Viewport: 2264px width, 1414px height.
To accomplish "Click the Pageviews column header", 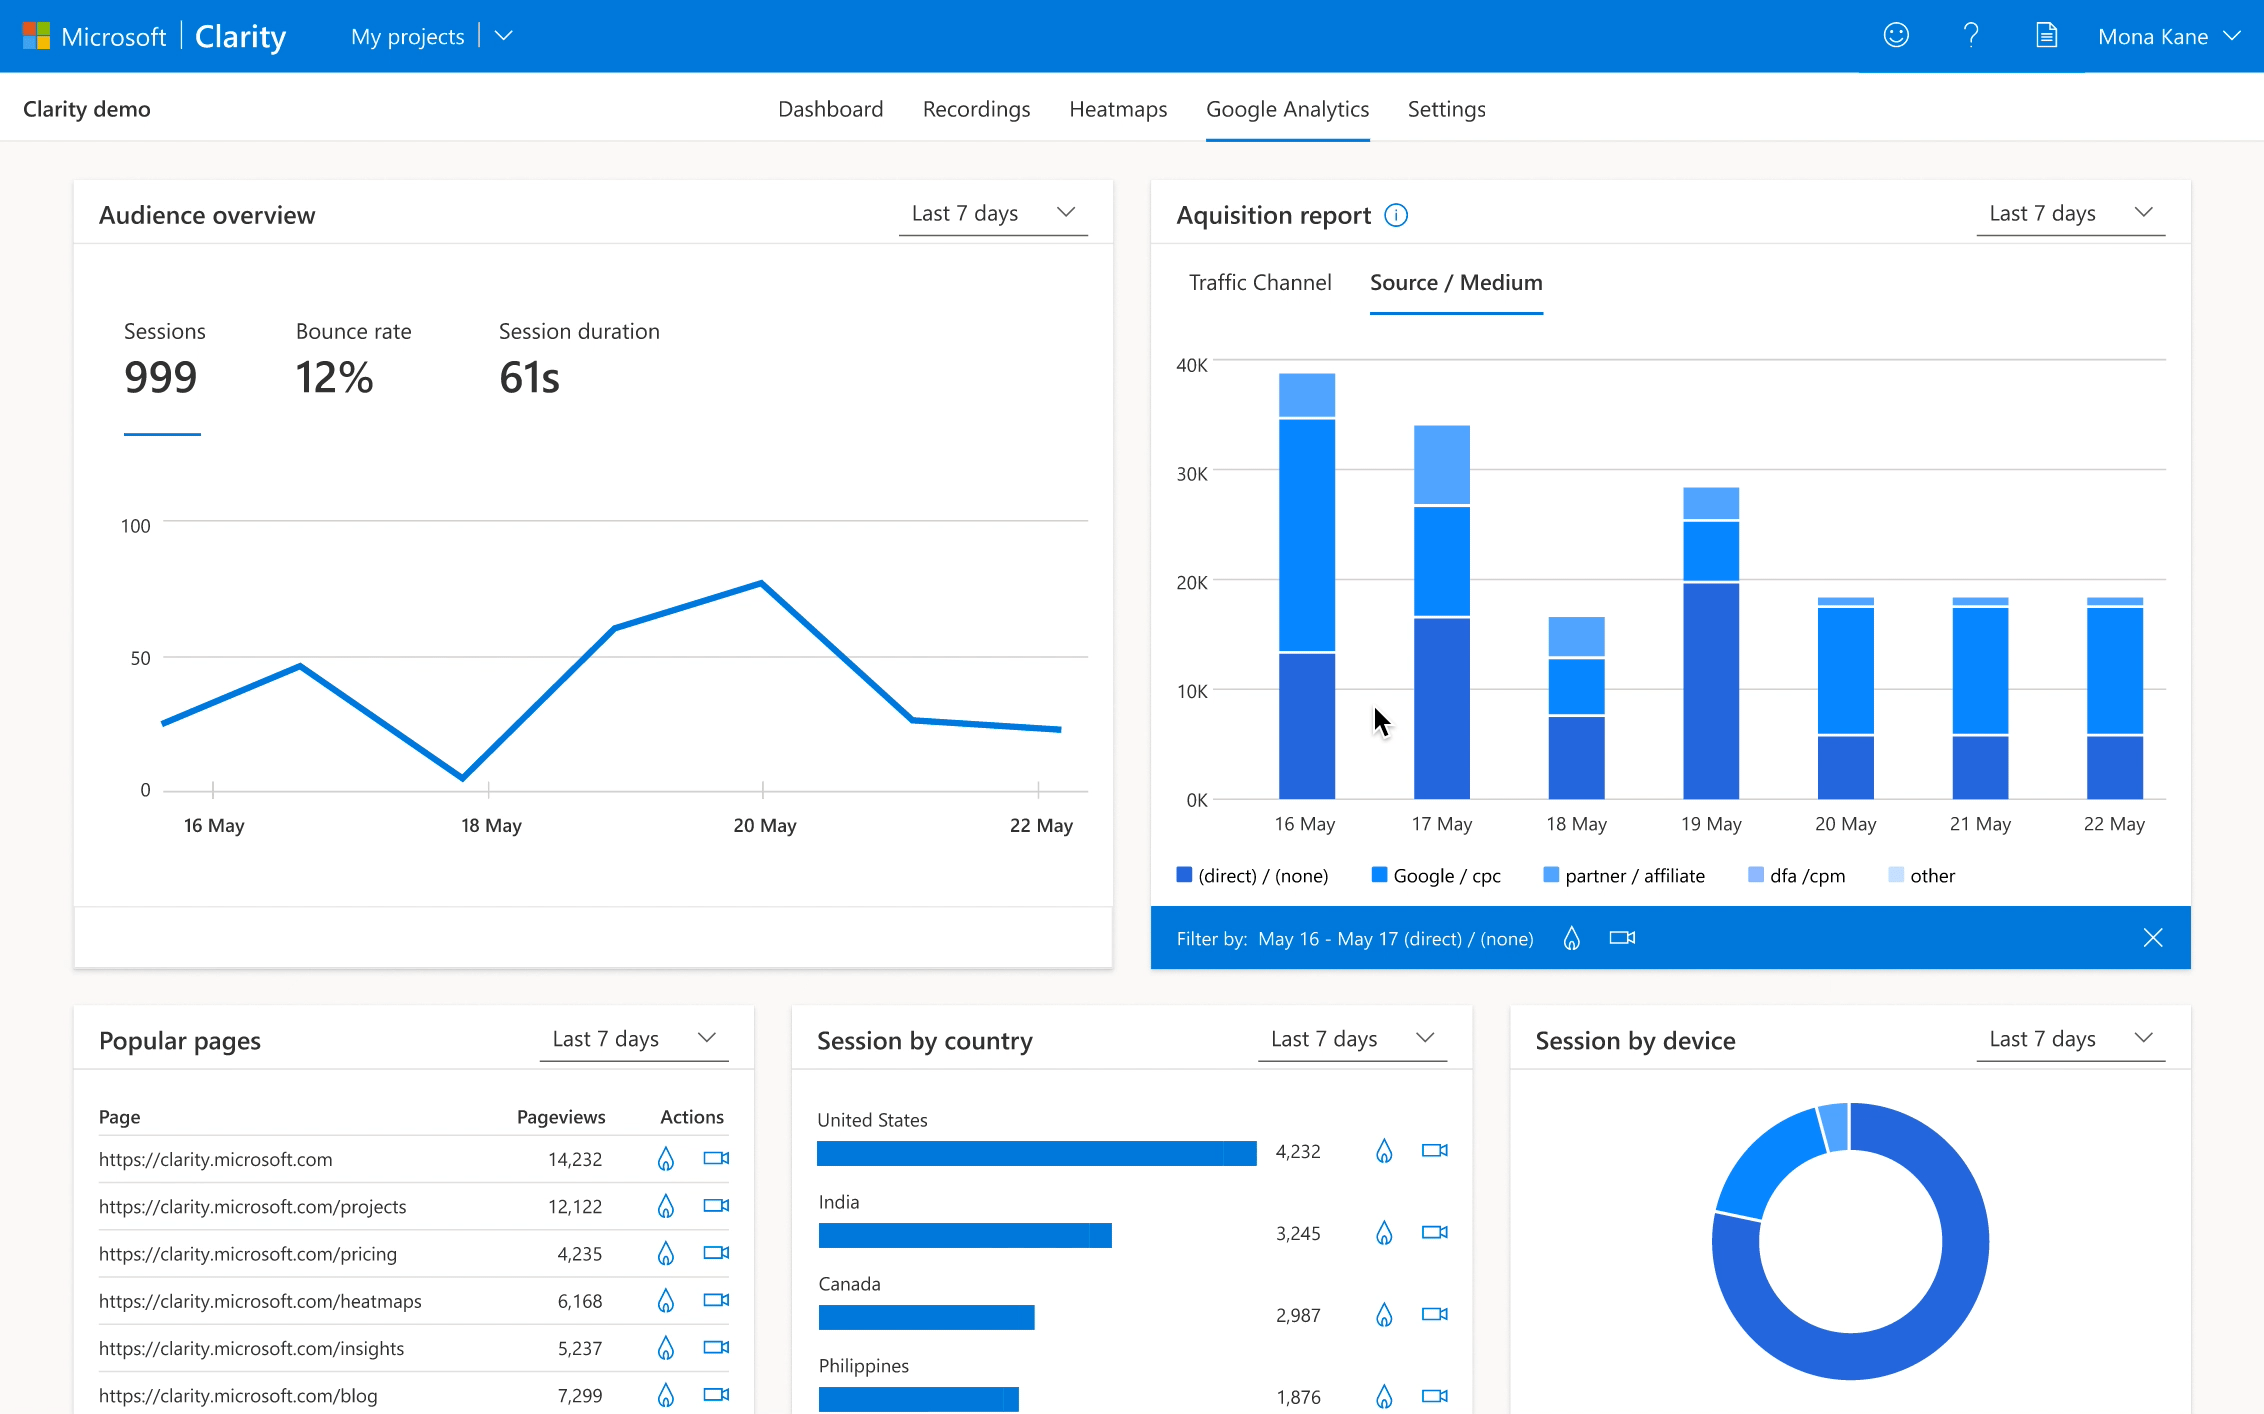I will click(561, 1117).
